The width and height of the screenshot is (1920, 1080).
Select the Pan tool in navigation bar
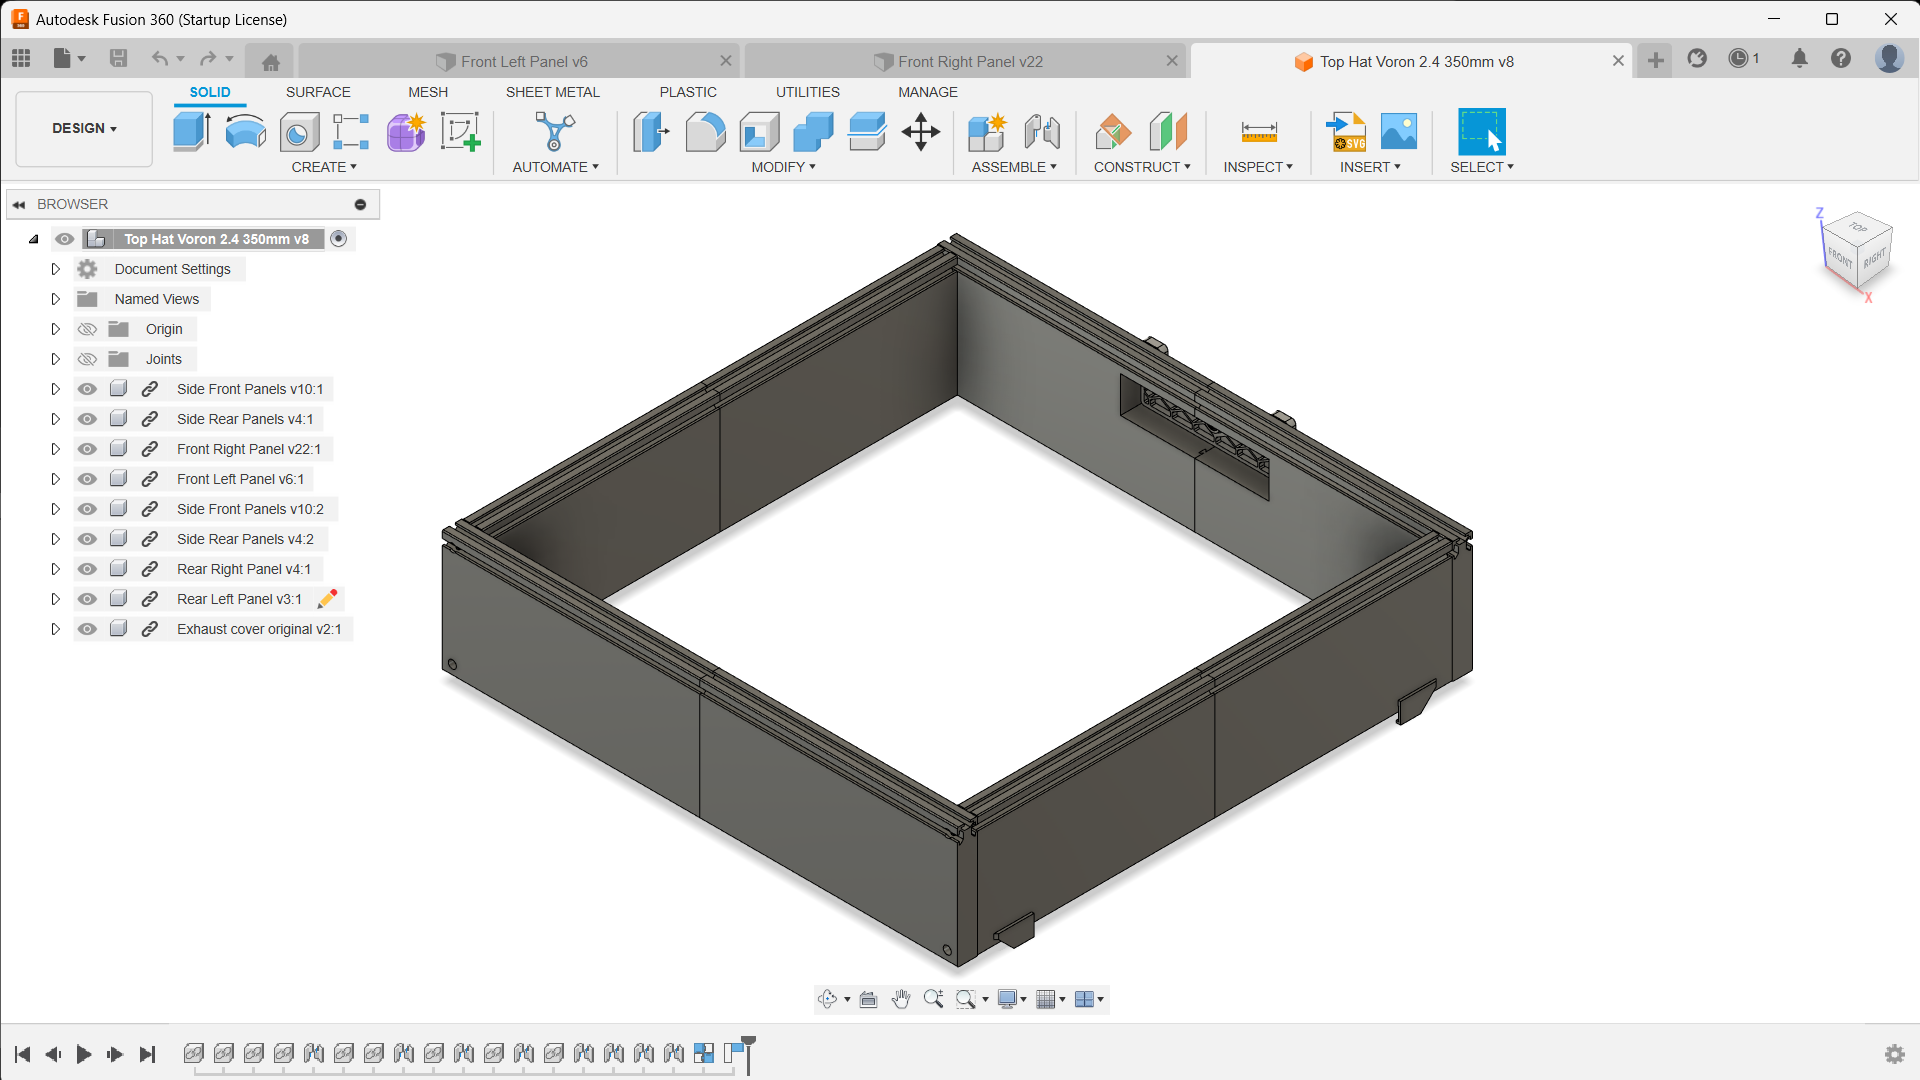[x=901, y=998]
